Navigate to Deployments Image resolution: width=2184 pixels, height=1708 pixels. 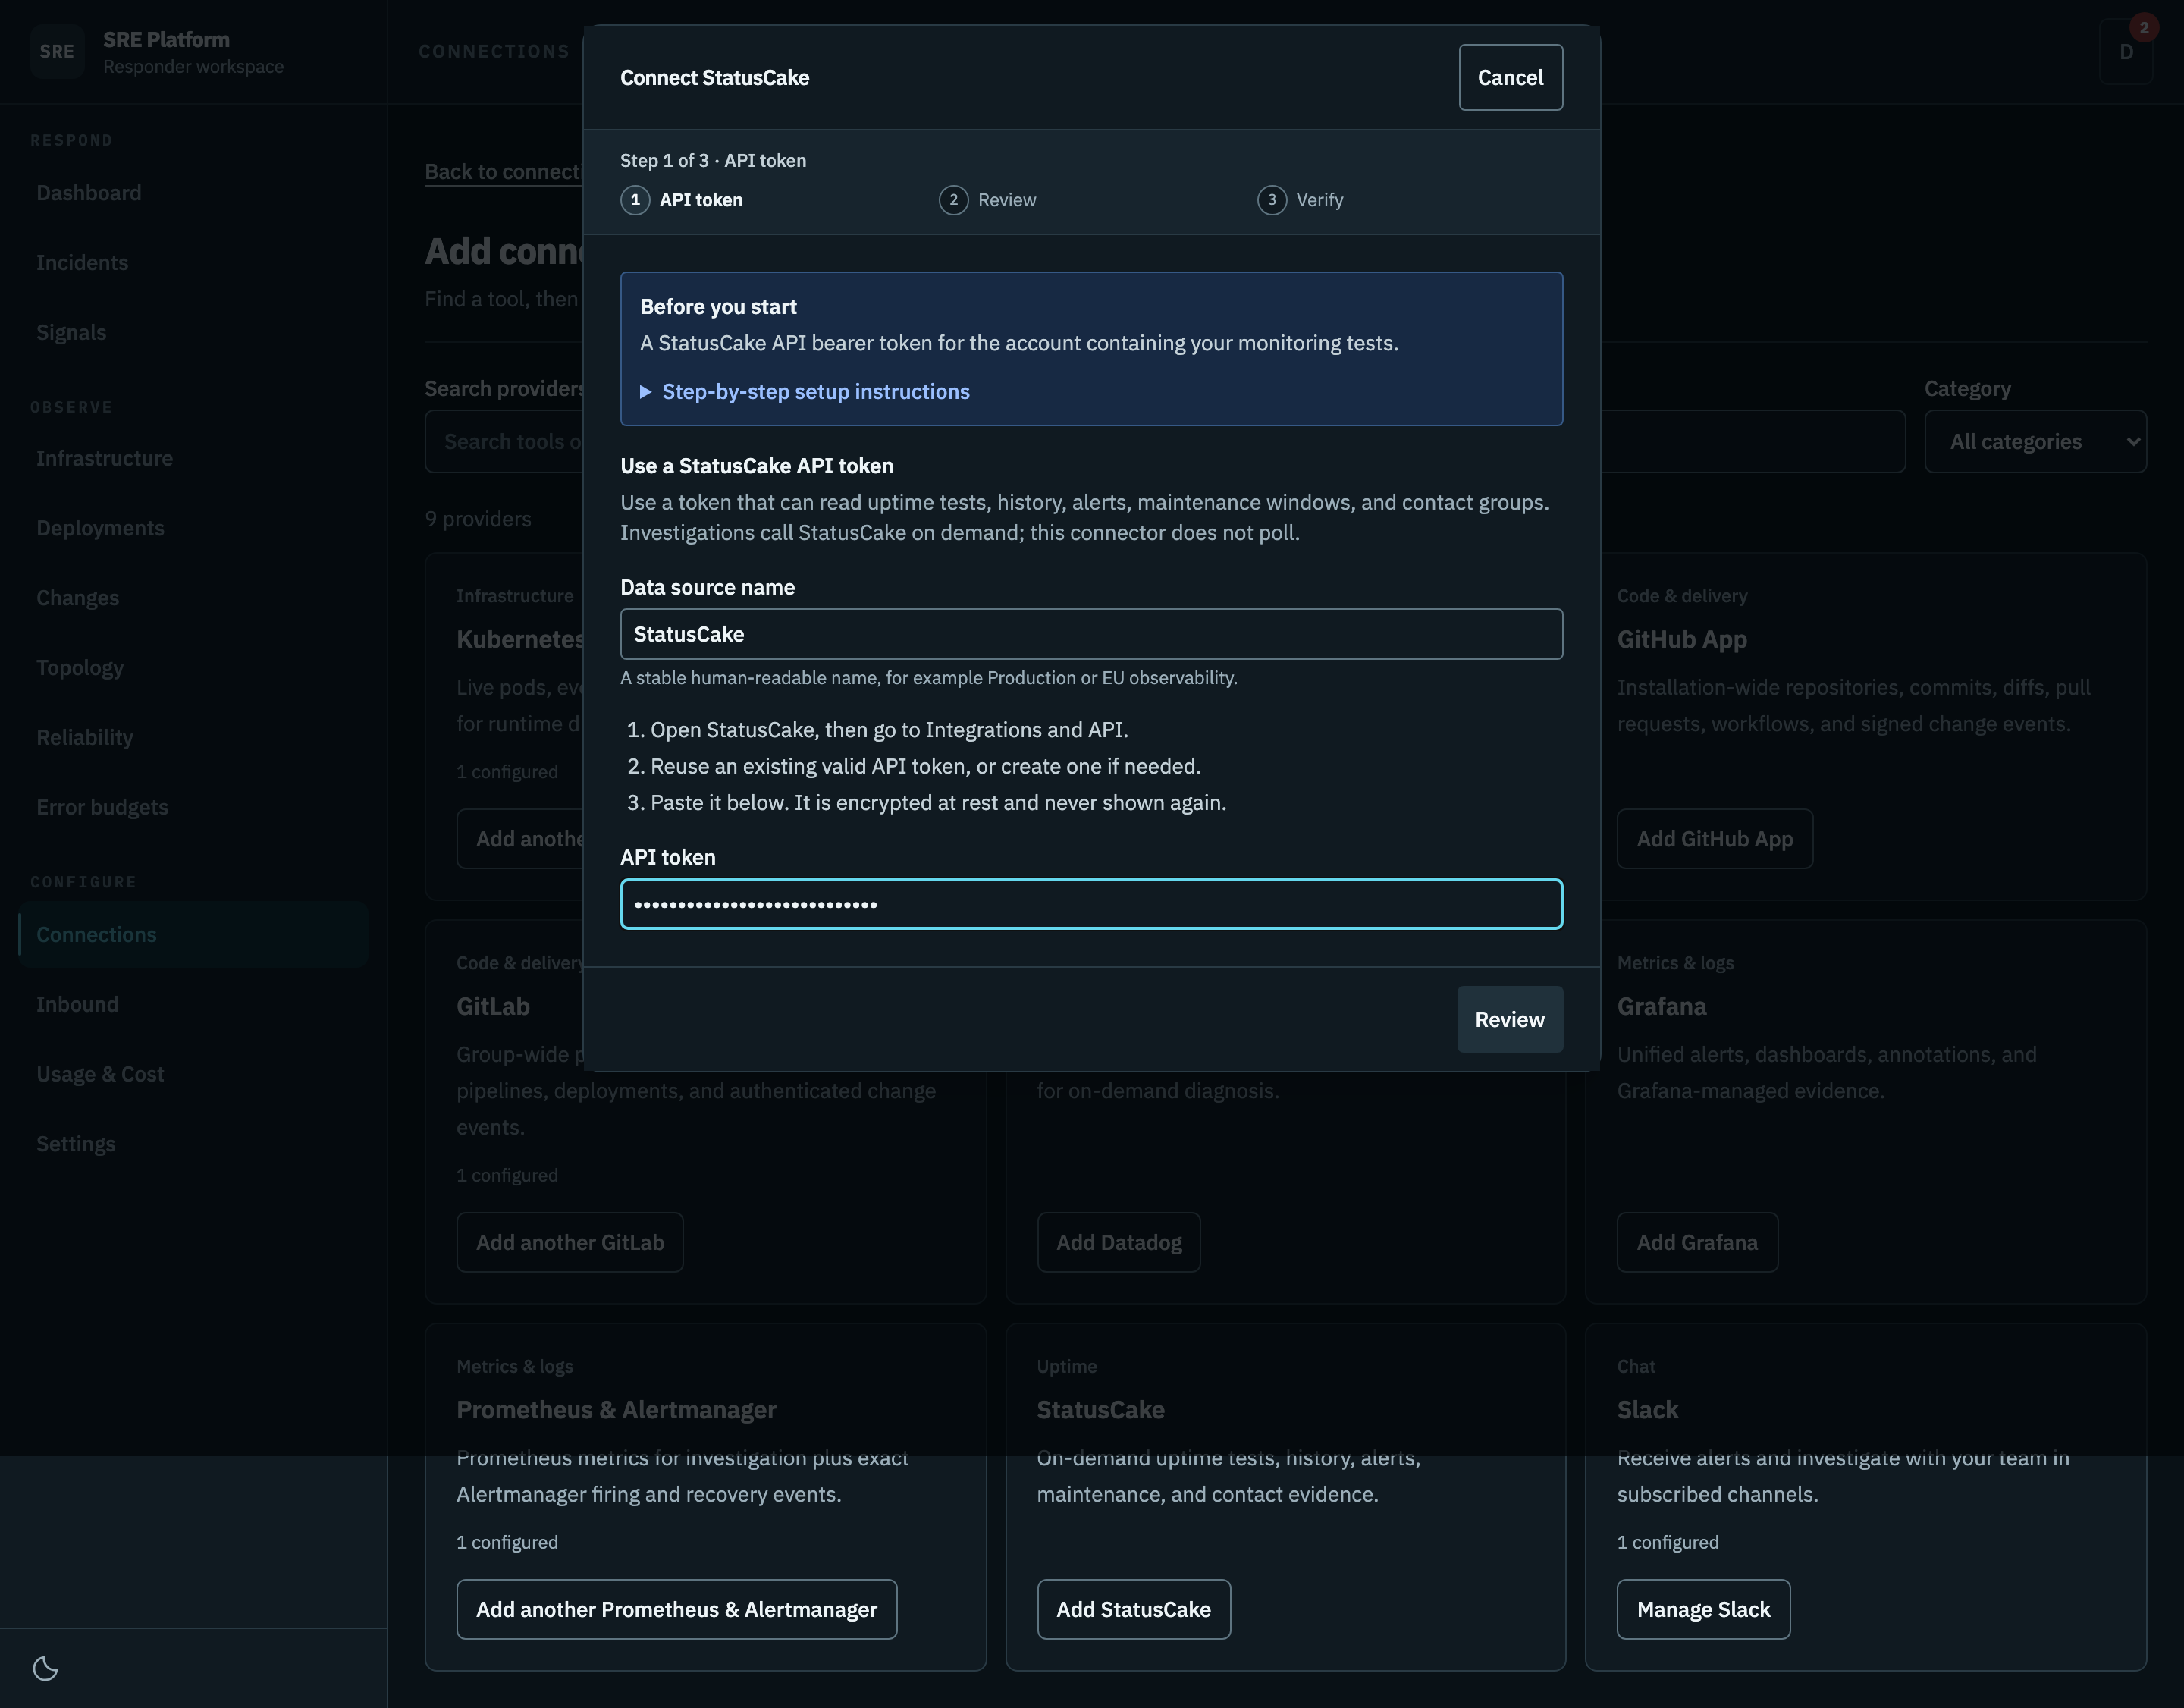[100, 528]
